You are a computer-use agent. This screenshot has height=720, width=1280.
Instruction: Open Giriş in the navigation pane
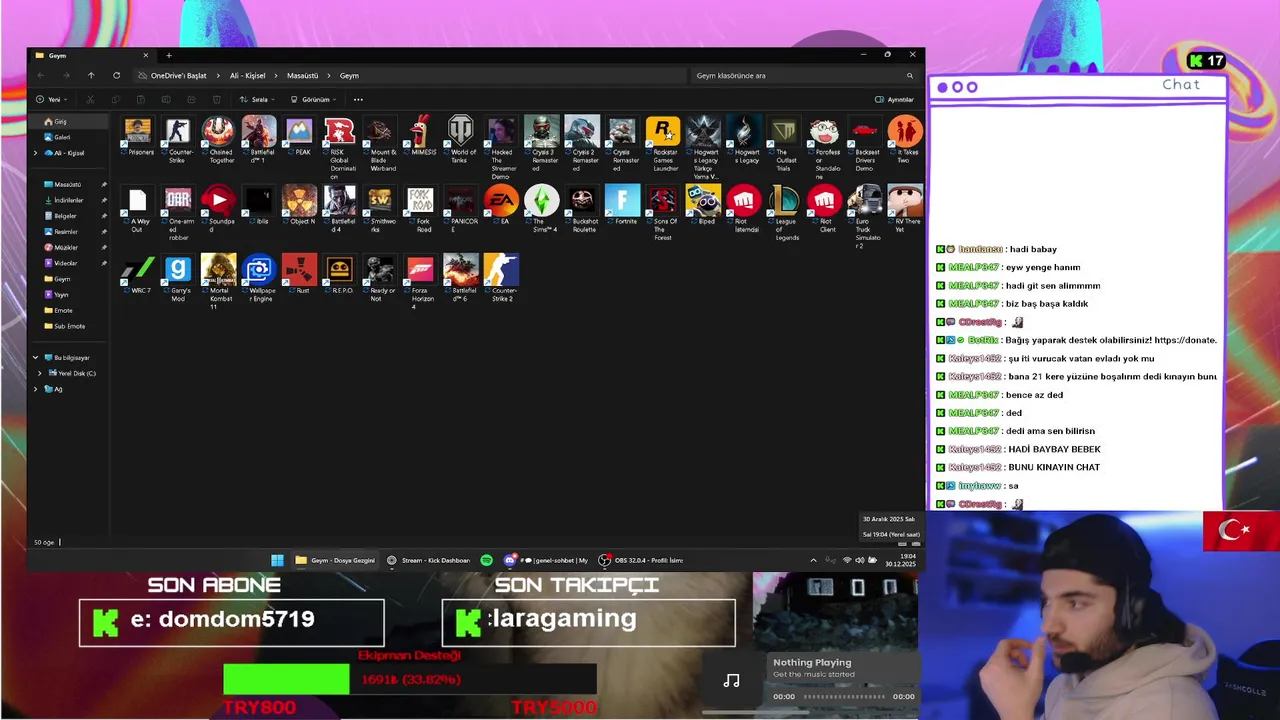[67, 121]
